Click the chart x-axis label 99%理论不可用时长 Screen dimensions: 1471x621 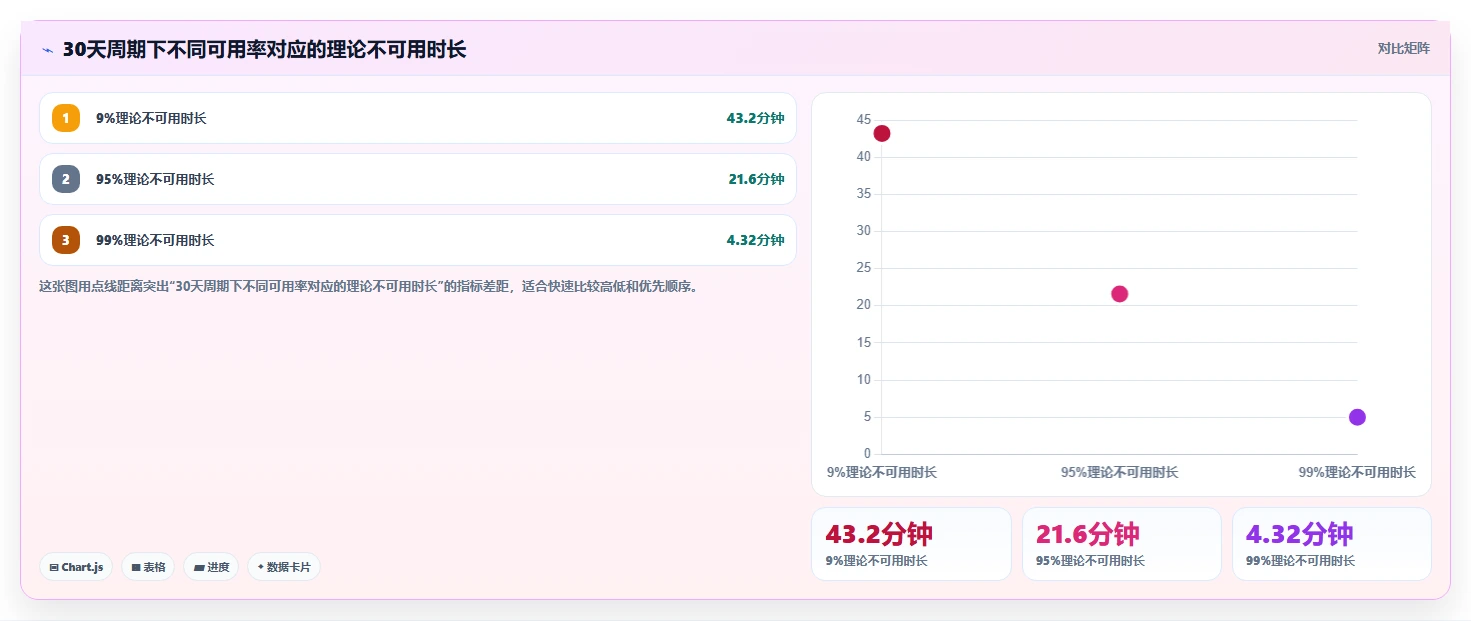click(1357, 472)
